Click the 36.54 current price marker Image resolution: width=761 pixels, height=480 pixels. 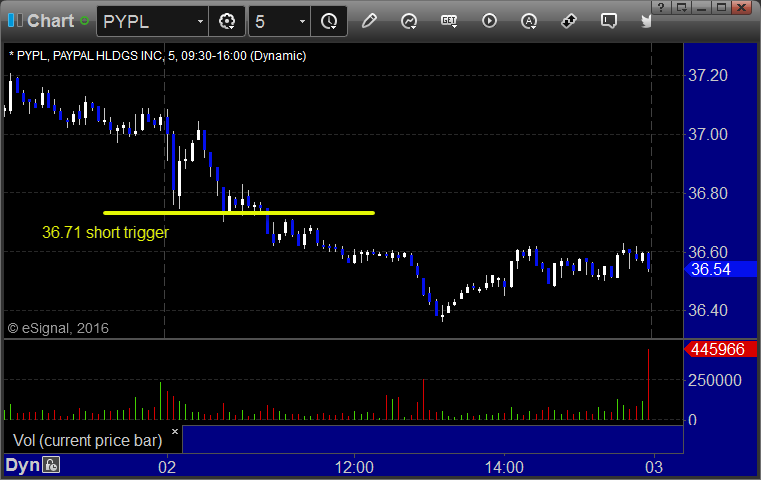pos(720,269)
